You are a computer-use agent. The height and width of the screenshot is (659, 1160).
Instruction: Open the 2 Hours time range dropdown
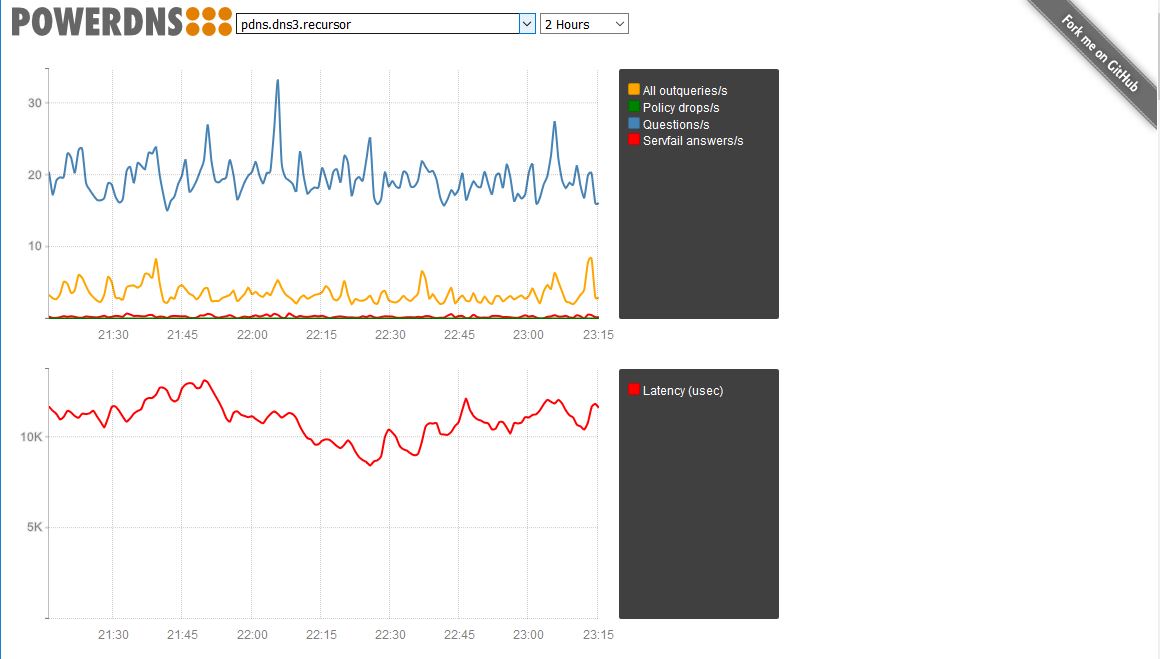click(x=583, y=23)
